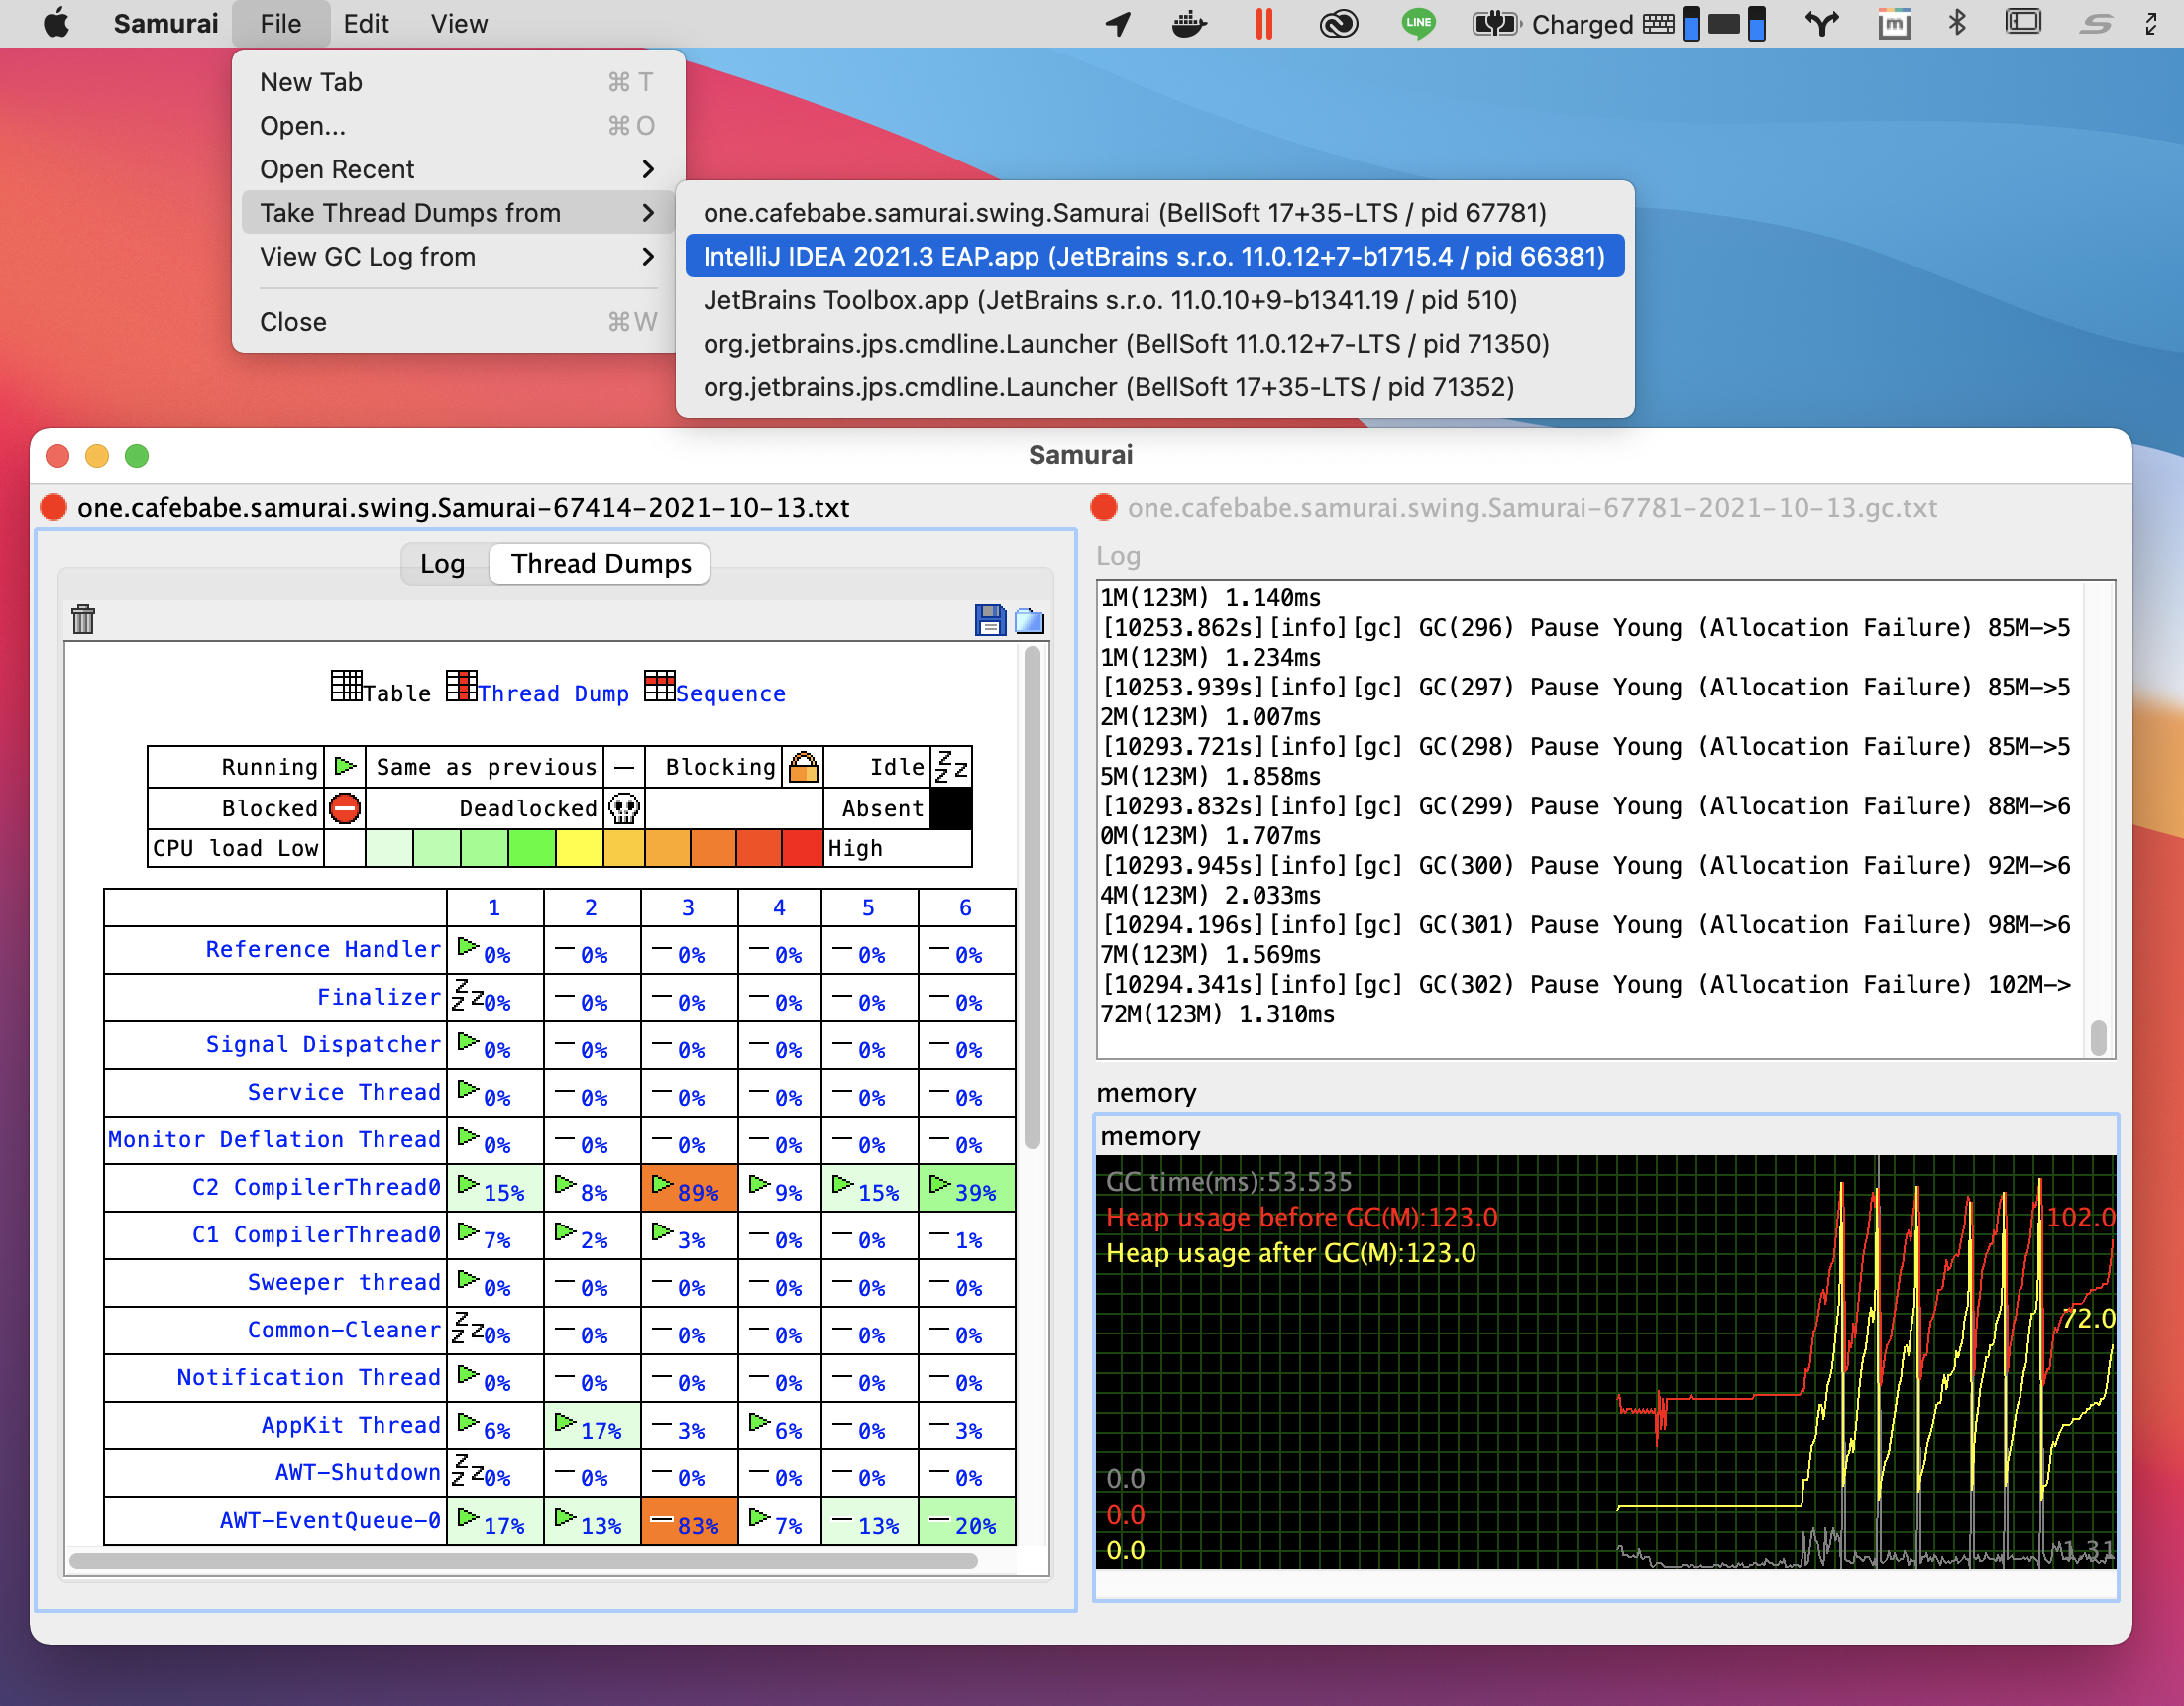Select the Samurai pid 67781 process entry
The width and height of the screenshot is (2184, 1706).
(x=1155, y=213)
